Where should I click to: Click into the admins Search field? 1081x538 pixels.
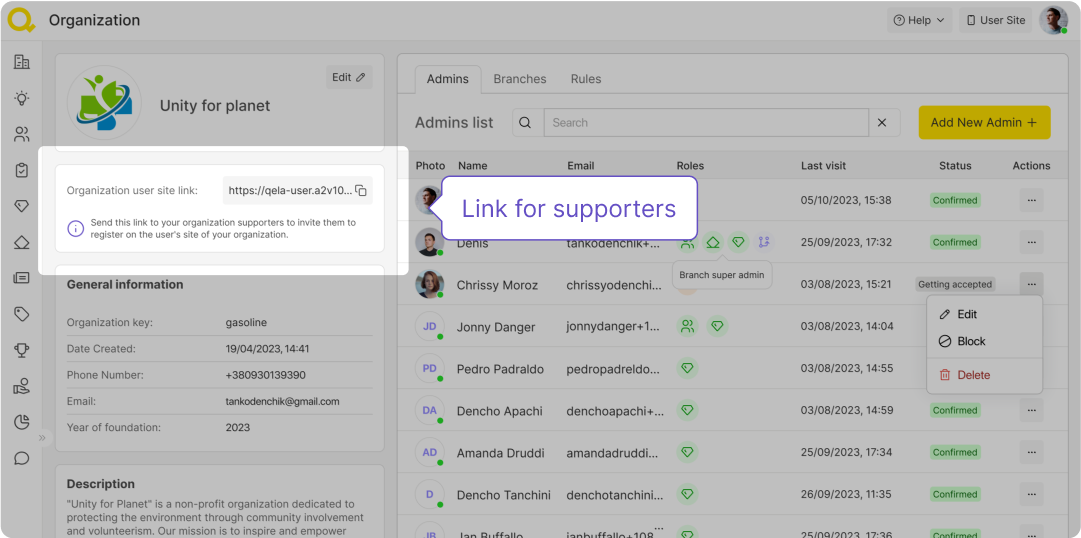click(x=705, y=123)
